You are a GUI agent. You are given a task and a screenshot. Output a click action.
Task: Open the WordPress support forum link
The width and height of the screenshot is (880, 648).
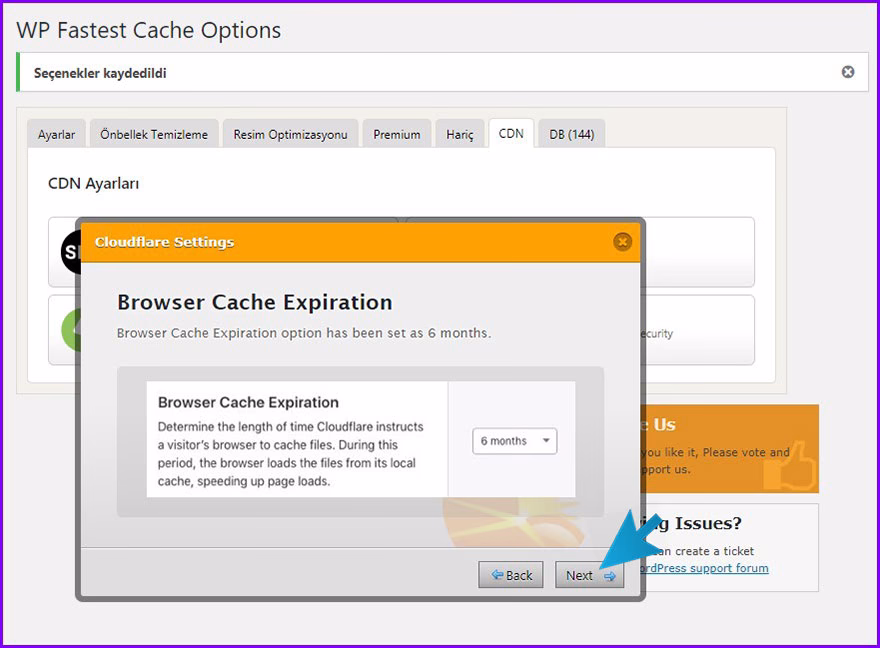(704, 568)
